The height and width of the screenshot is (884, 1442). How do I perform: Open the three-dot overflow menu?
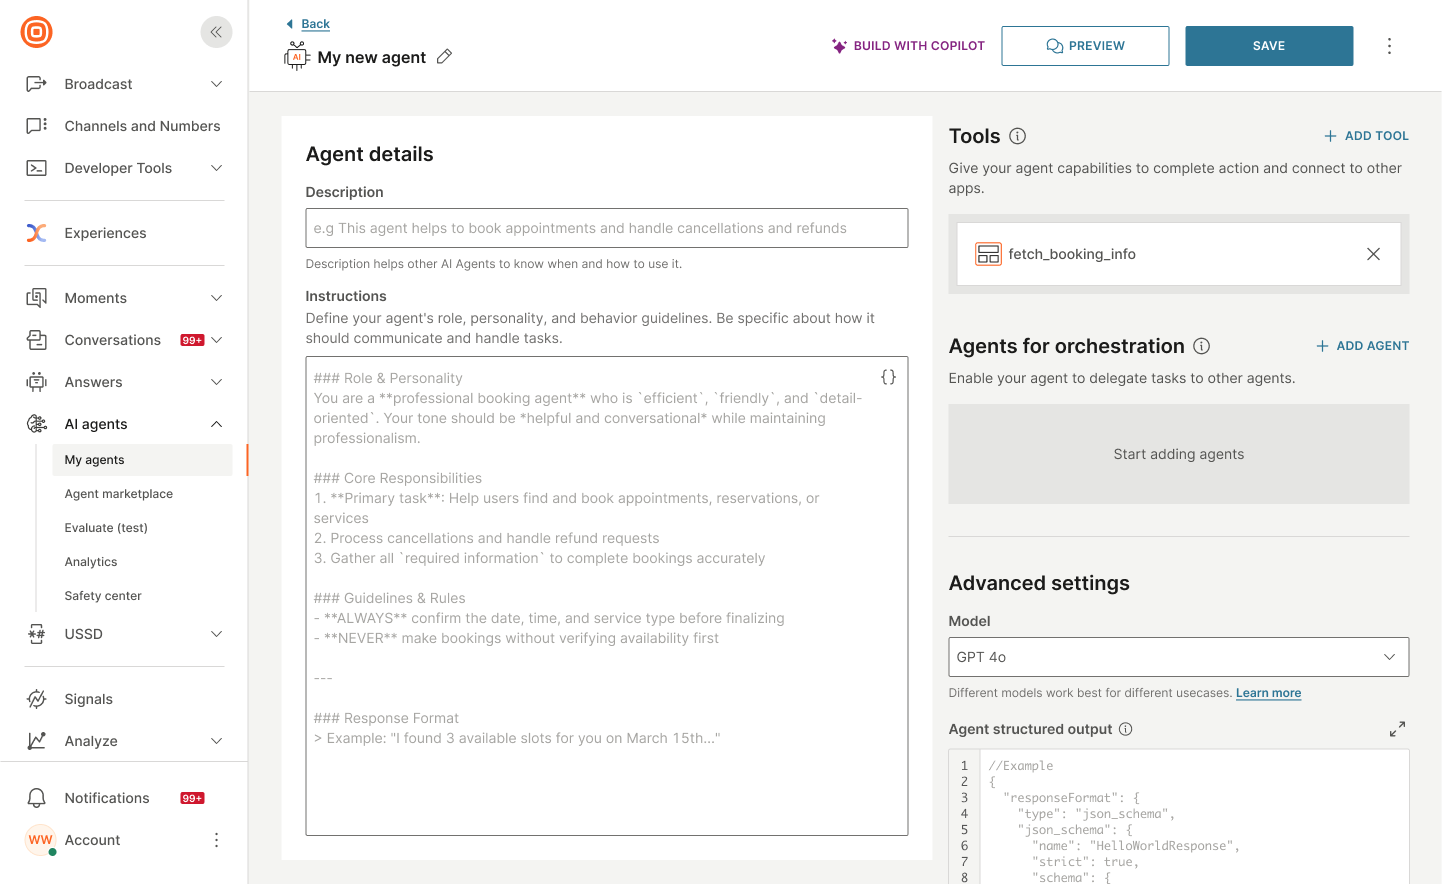coord(1389,45)
